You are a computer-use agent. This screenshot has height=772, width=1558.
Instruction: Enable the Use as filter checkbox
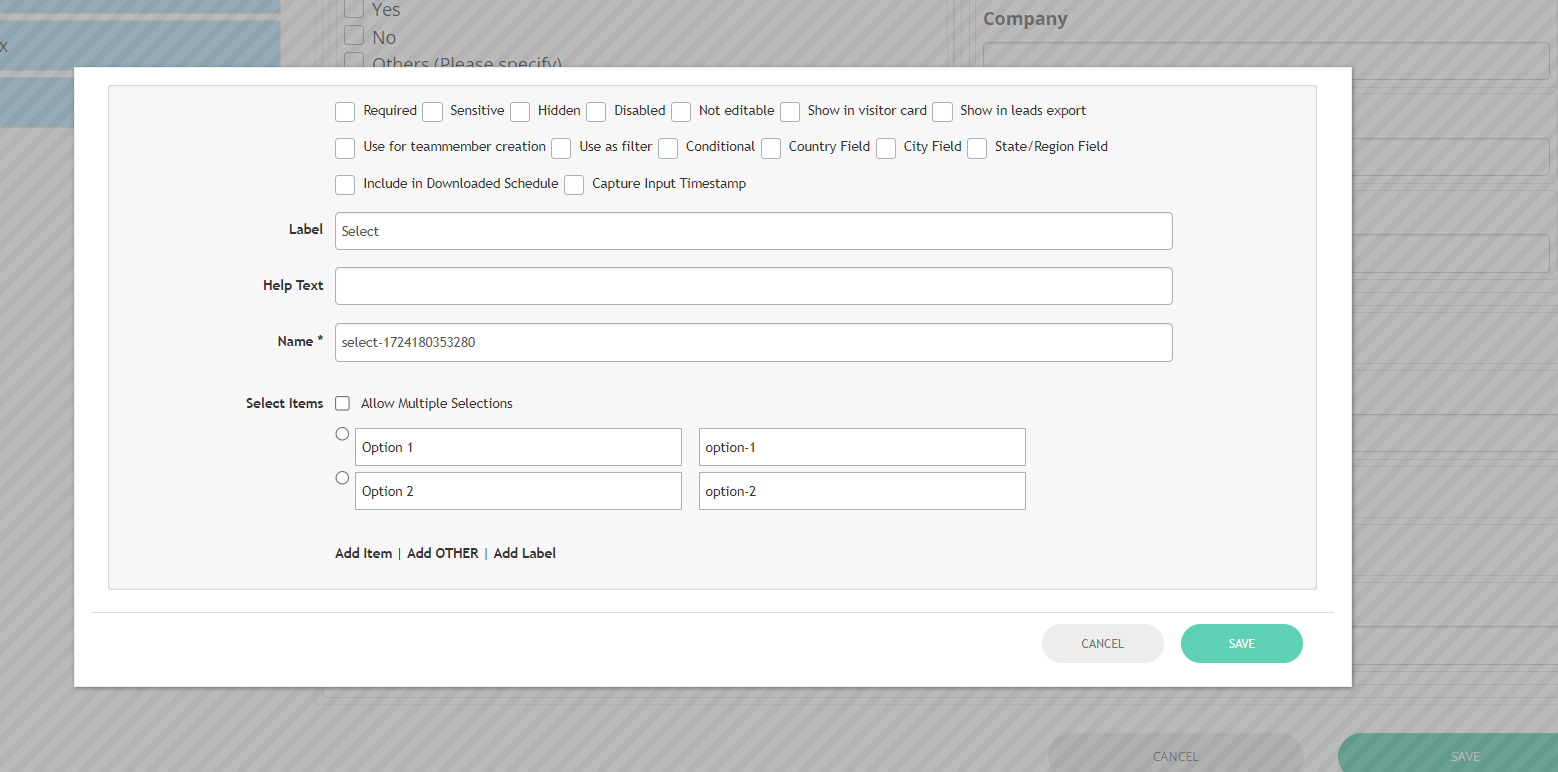(x=561, y=148)
